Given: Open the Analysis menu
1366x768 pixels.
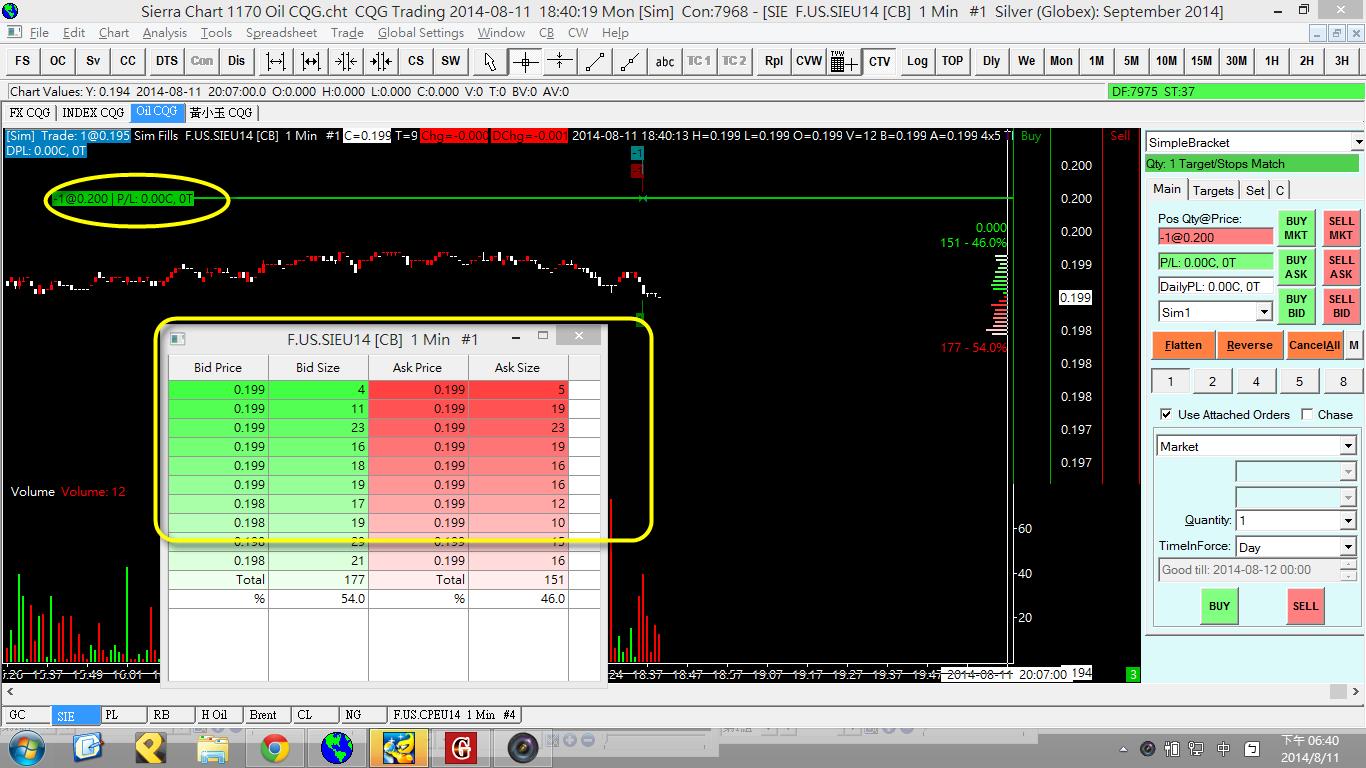Looking at the screenshot, I should [165, 33].
